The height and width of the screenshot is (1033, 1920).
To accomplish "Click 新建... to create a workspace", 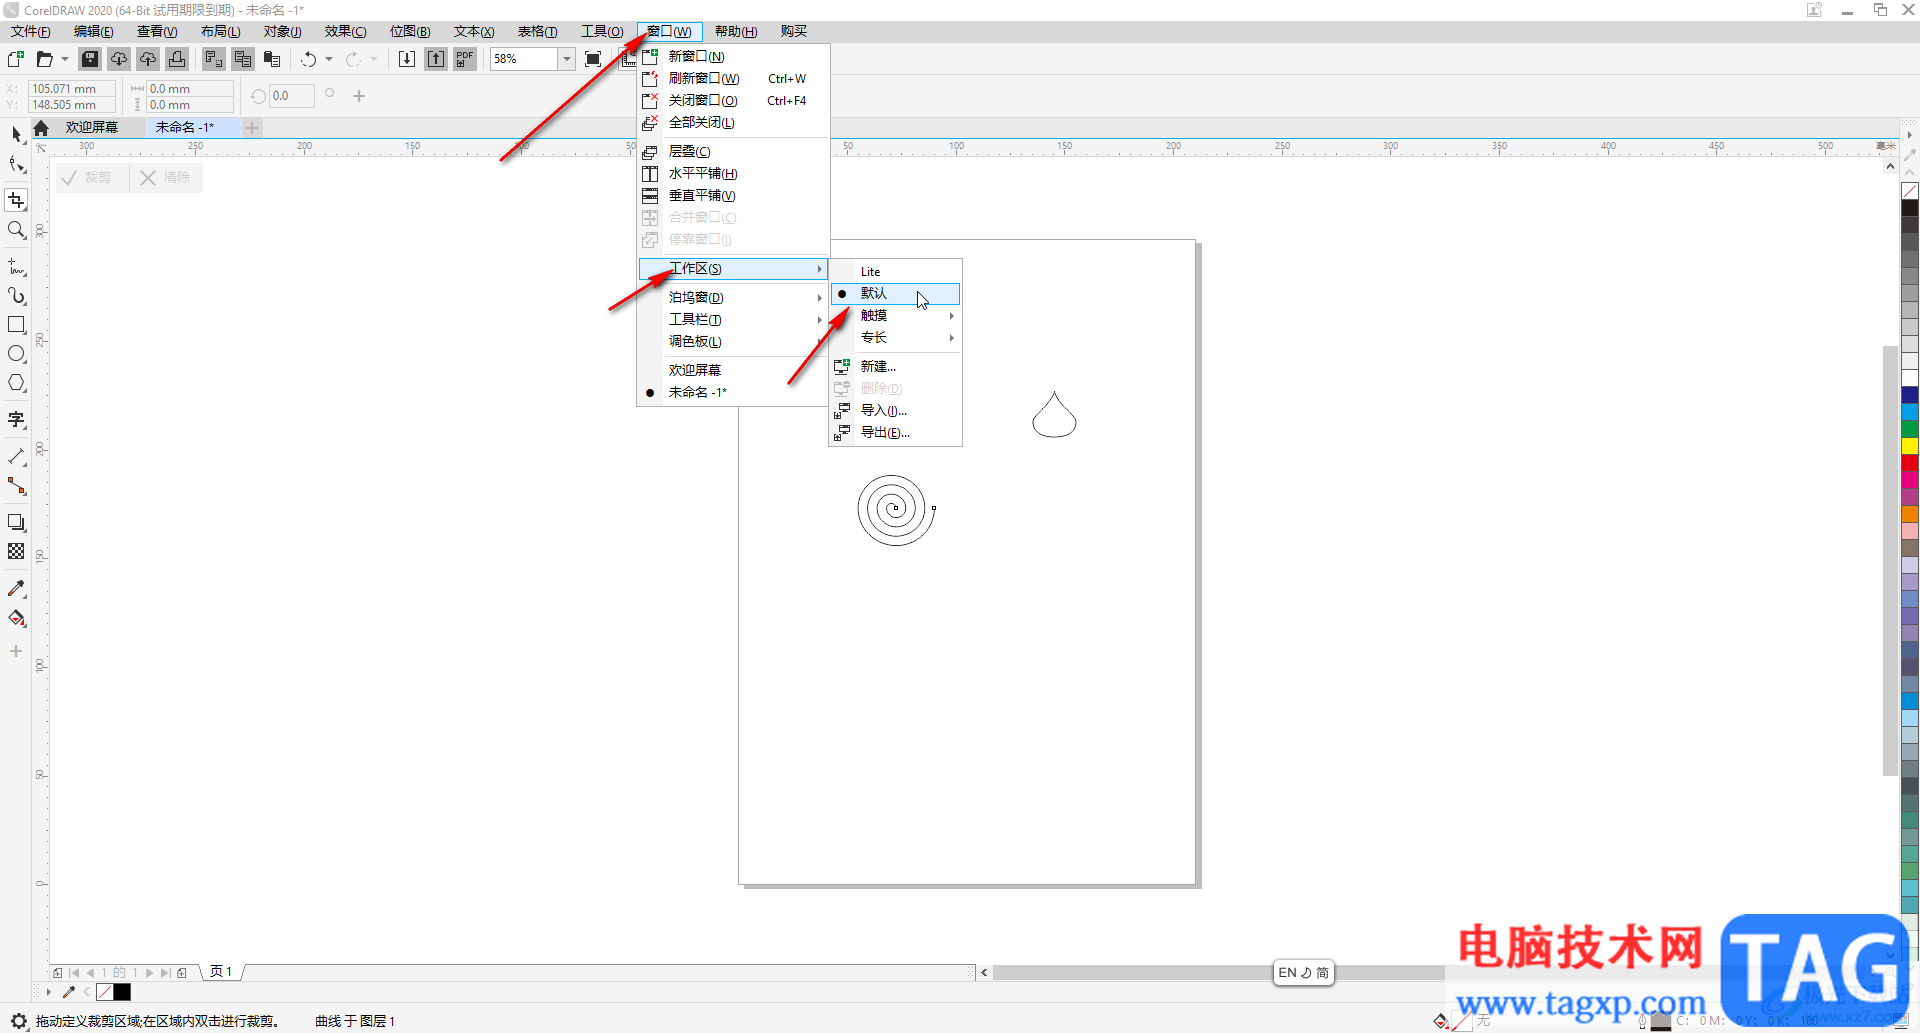I will (896, 366).
